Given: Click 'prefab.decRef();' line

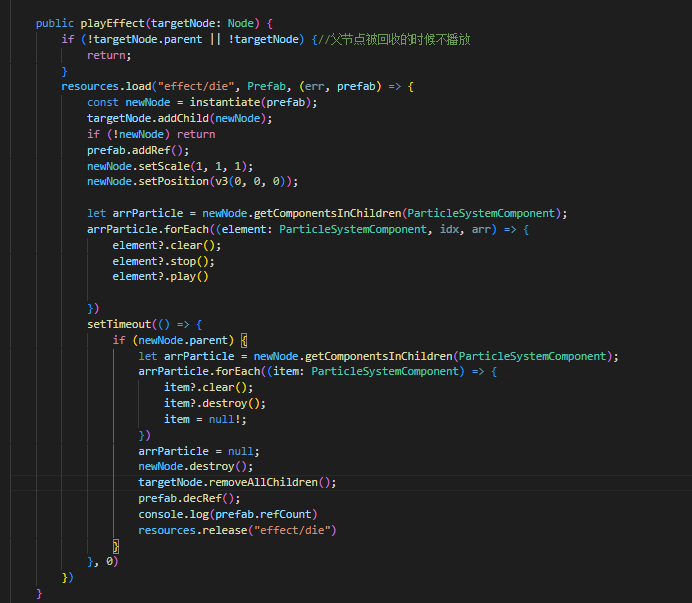Looking at the screenshot, I should (189, 498).
